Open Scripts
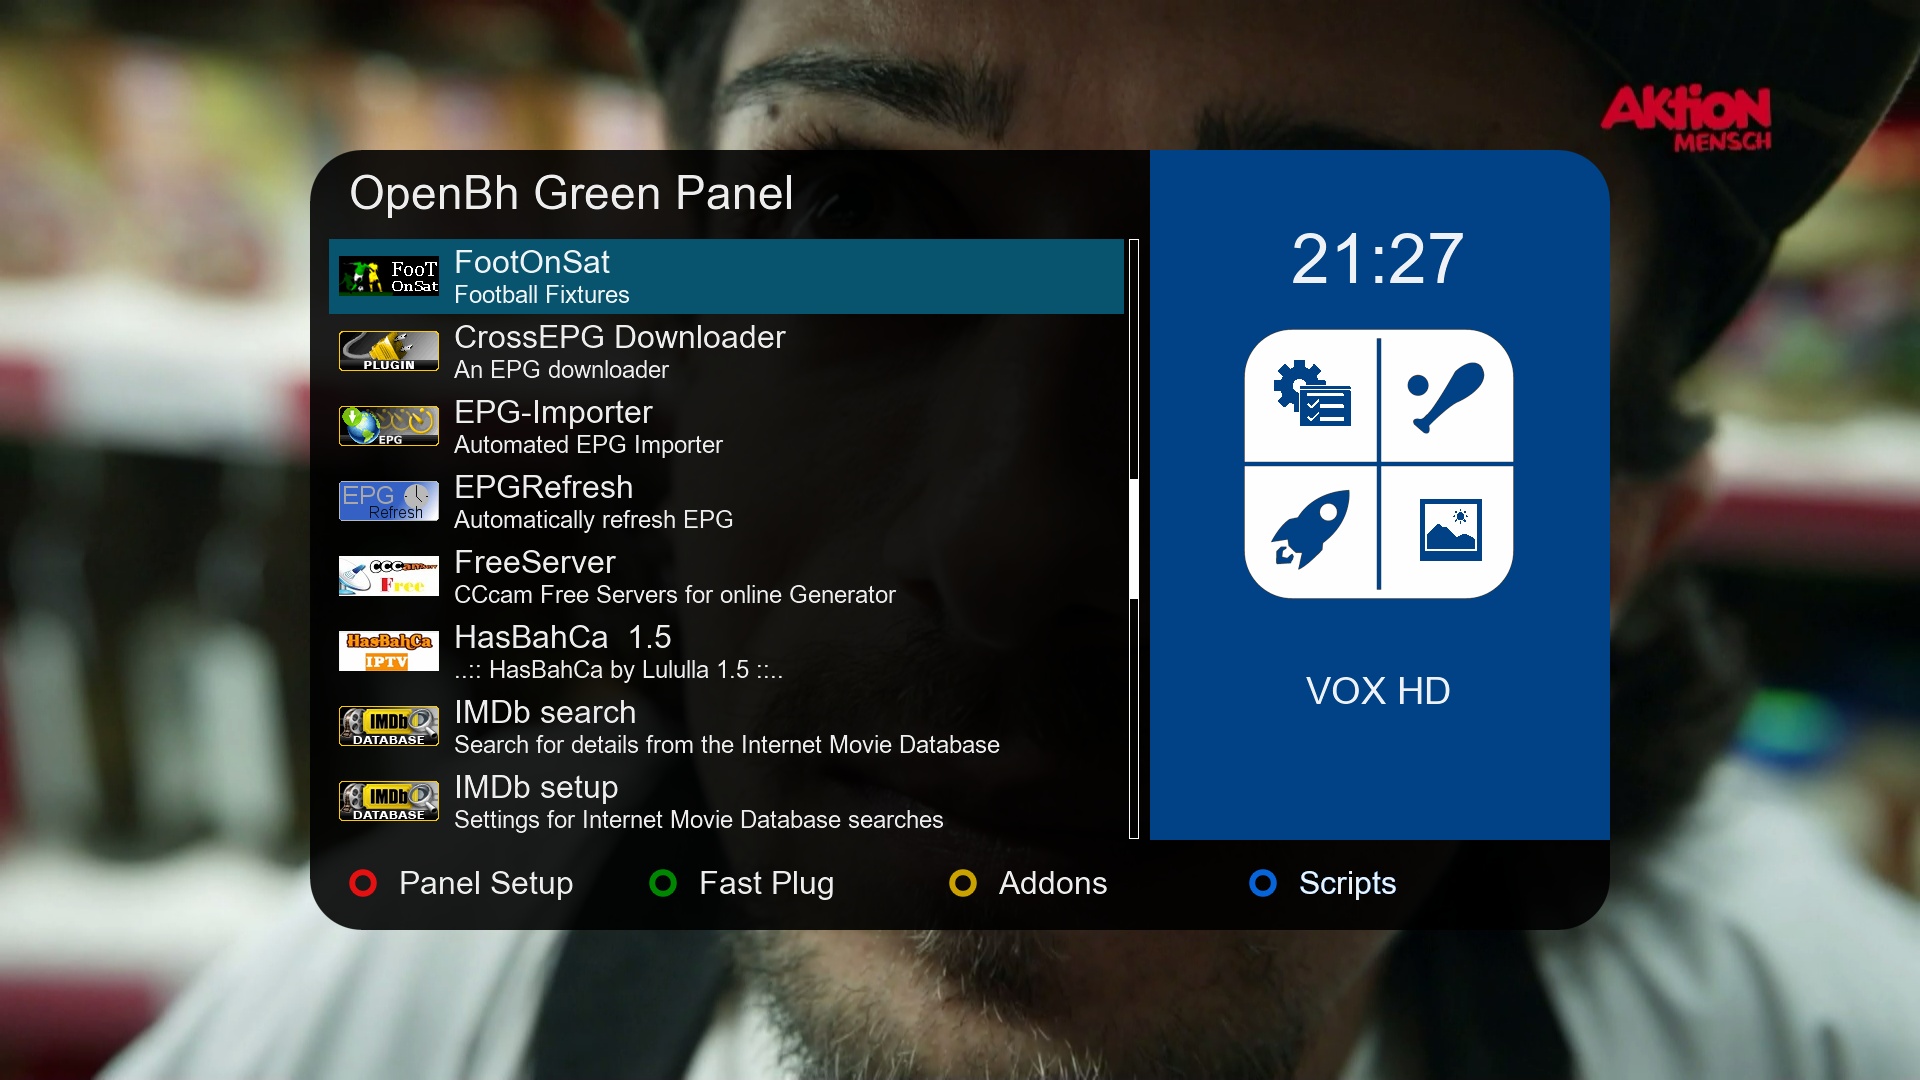 click(x=1347, y=884)
